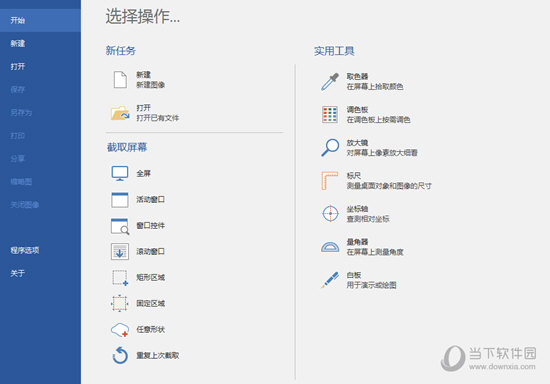Click the 测量桌面对象和图像的尺寸 description
The image size is (550, 384).
point(389,186)
